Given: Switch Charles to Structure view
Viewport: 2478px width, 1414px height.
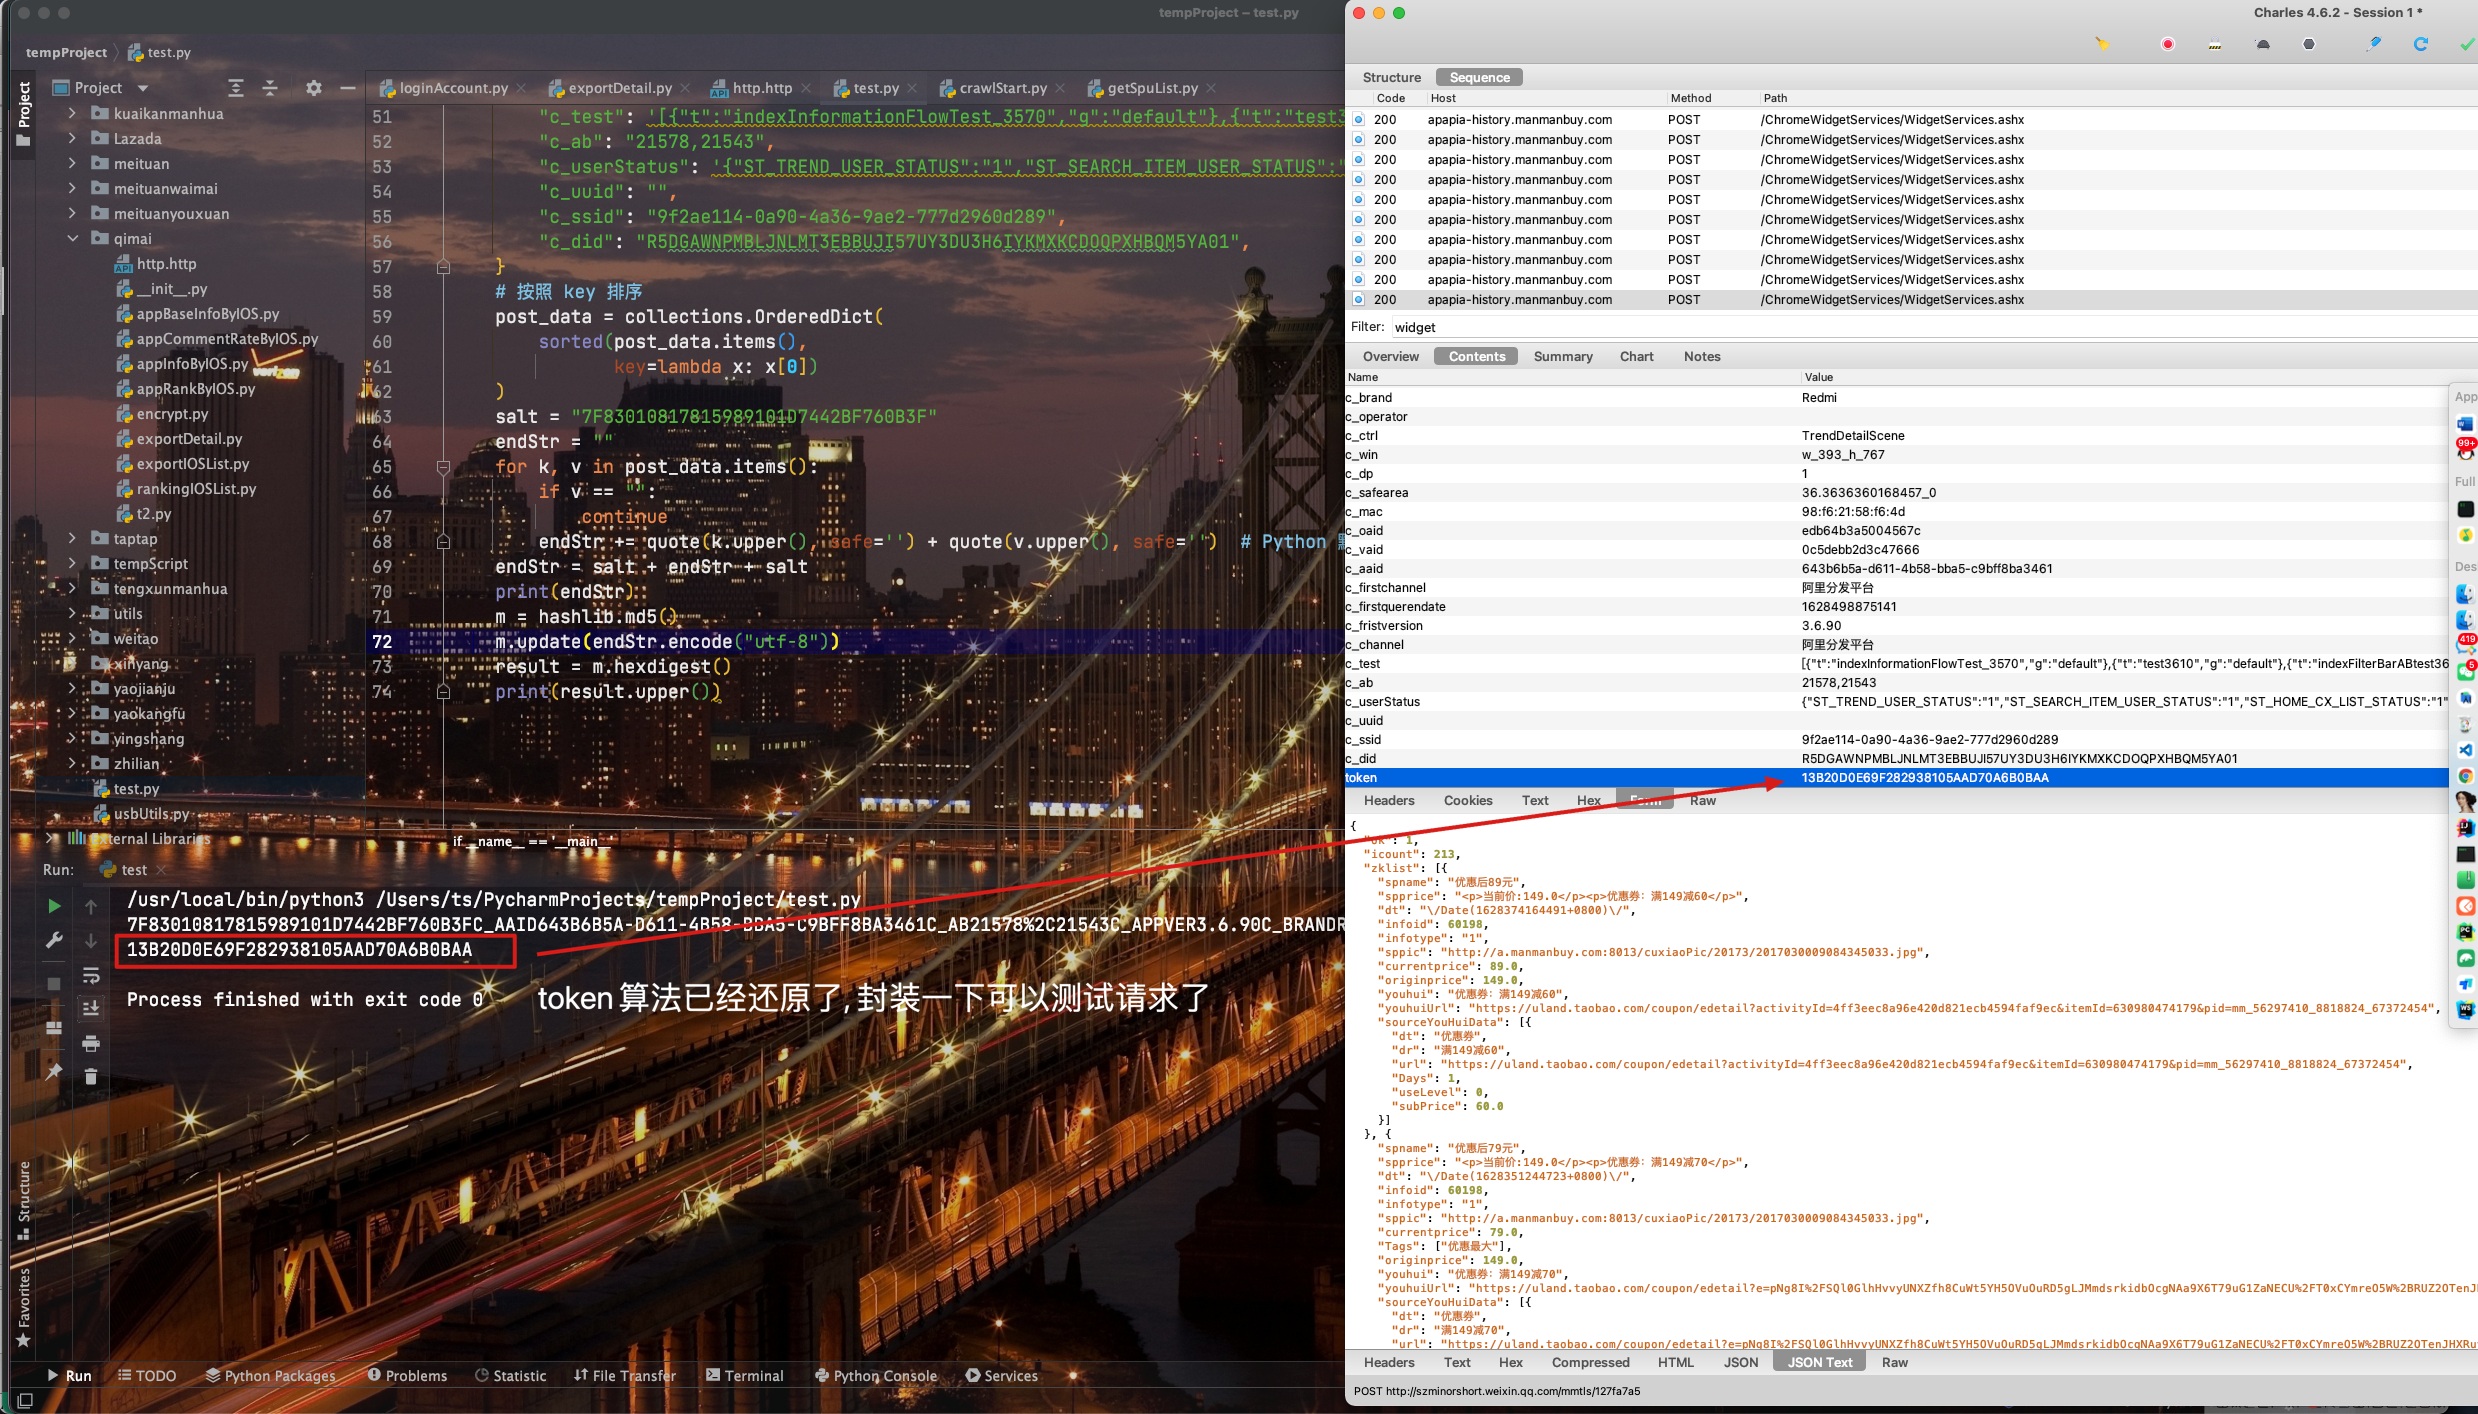Looking at the screenshot, I should [1391, 77].
